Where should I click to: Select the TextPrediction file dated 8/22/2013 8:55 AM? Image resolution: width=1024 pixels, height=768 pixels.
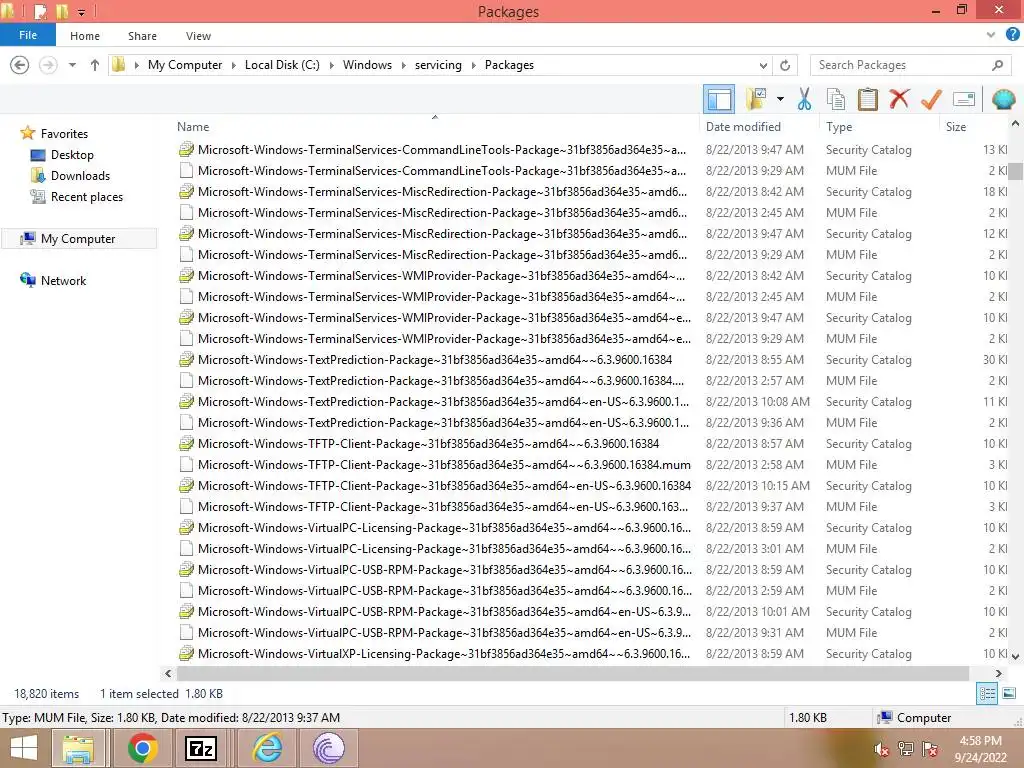tap(434, 360)
